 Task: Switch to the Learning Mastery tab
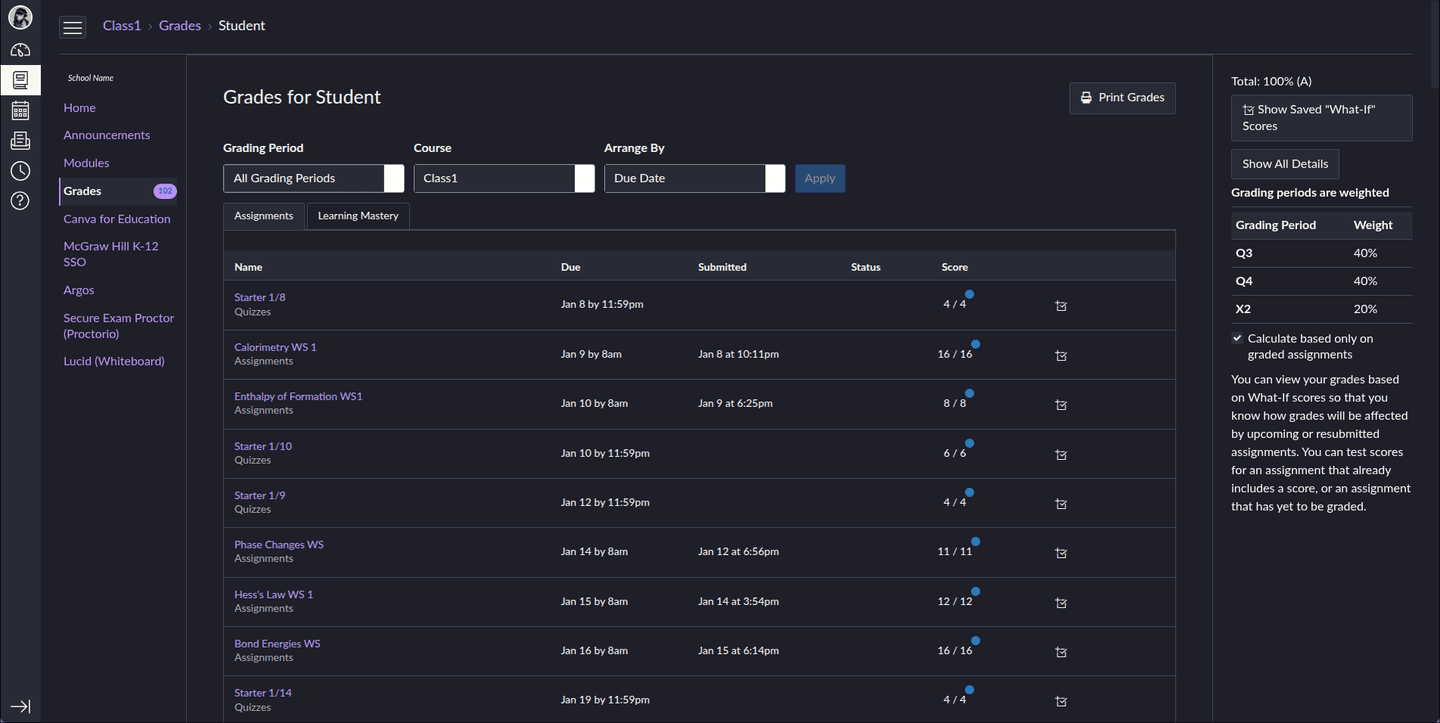[x=358, y=216]
